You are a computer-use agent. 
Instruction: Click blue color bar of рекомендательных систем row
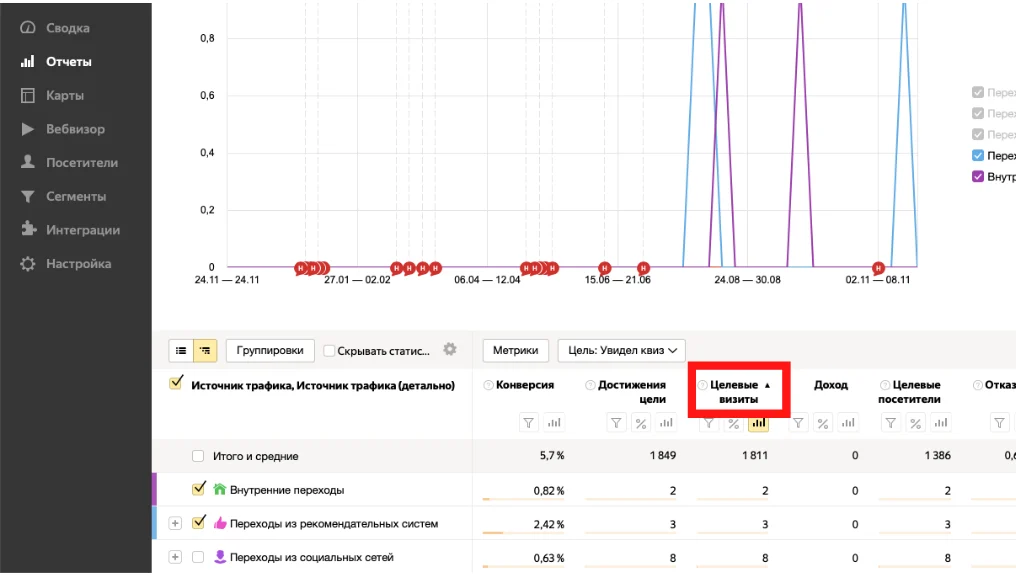pos(154,523)
